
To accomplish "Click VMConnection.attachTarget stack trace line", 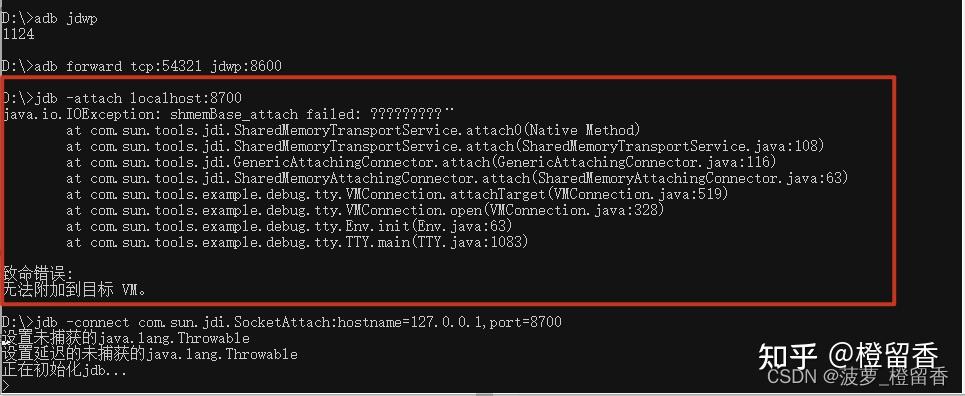I will [397, 194].
